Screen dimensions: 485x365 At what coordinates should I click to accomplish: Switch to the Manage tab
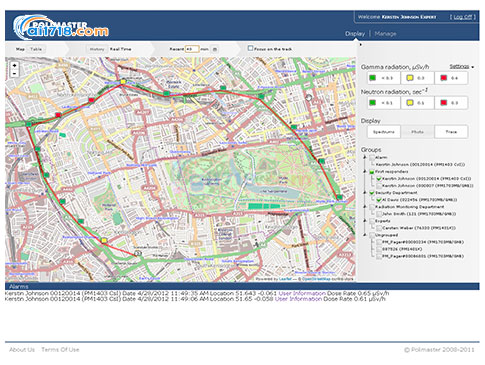[x=385, y=34]
